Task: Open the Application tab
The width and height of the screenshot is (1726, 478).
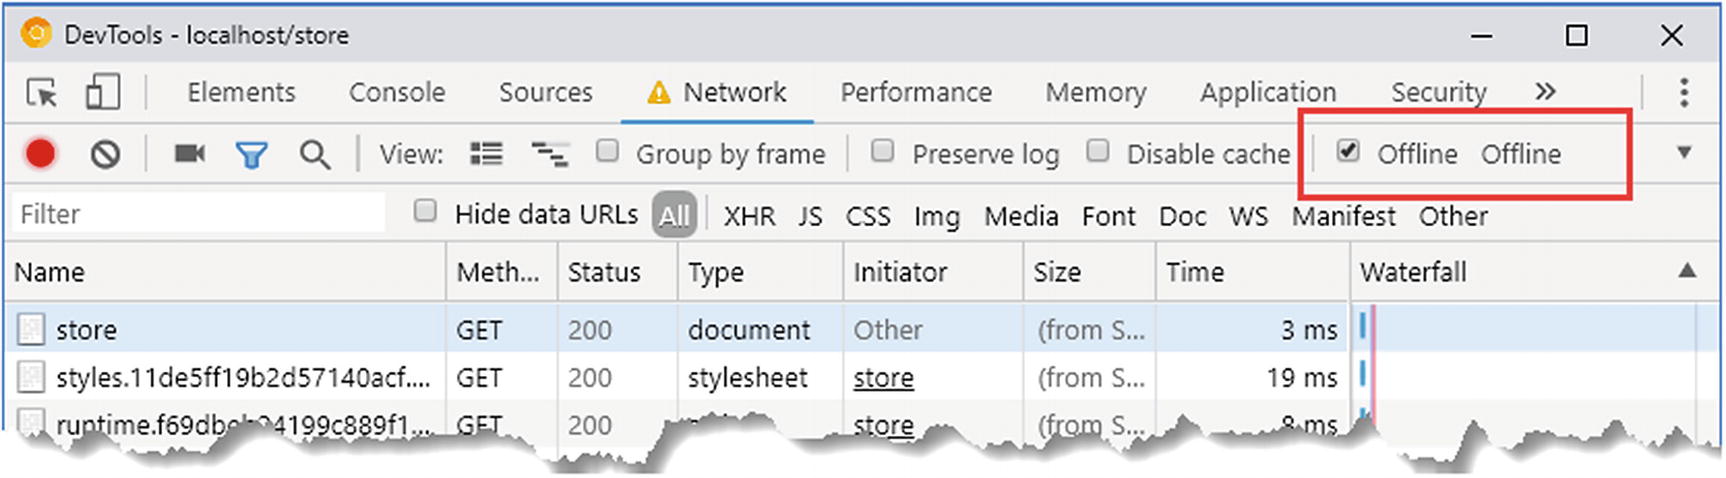Action: point(1267,93)
